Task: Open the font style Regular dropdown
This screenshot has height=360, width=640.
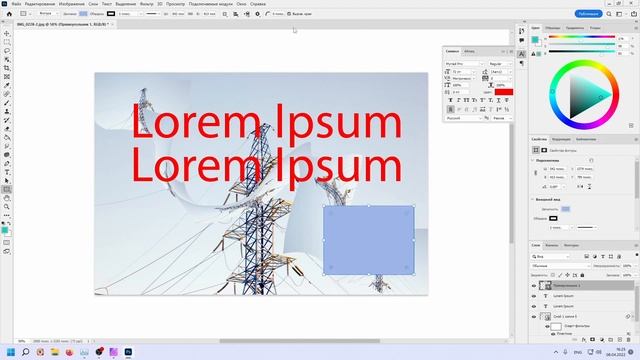Action: (500, 64)
